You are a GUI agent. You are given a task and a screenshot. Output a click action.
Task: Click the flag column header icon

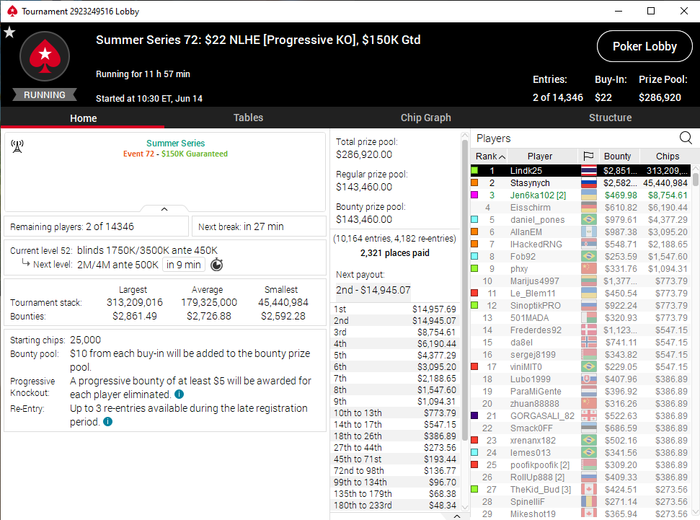pyautogui.click(x=588, y=156)
